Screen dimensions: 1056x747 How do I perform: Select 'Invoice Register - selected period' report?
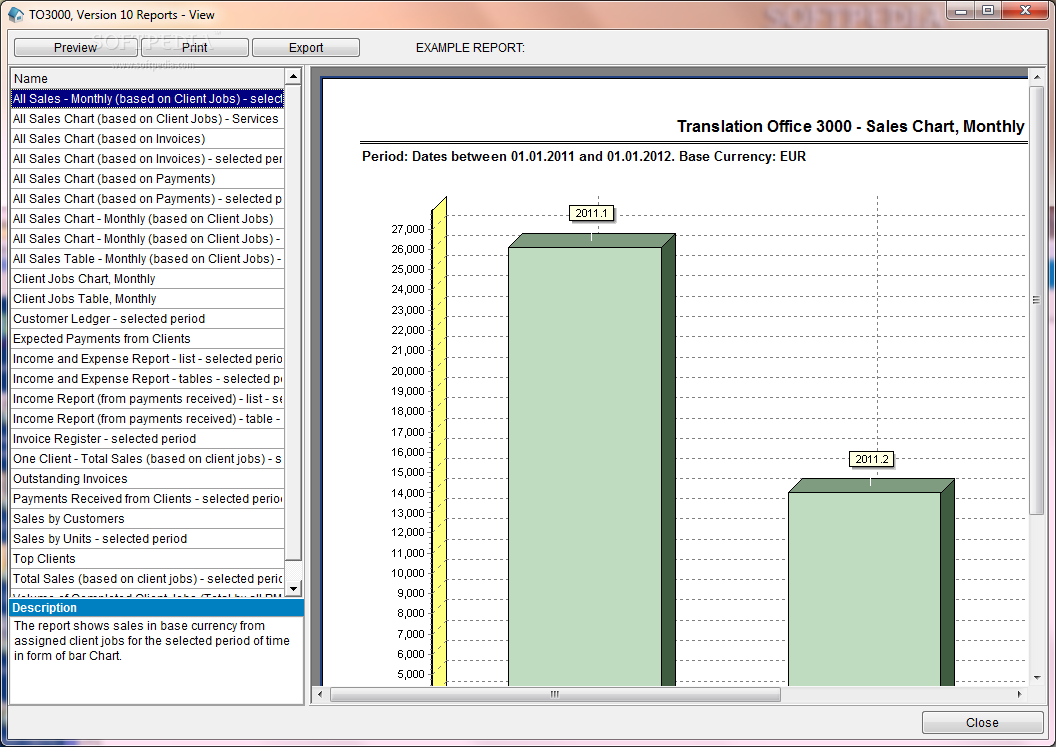pos(147,439)
